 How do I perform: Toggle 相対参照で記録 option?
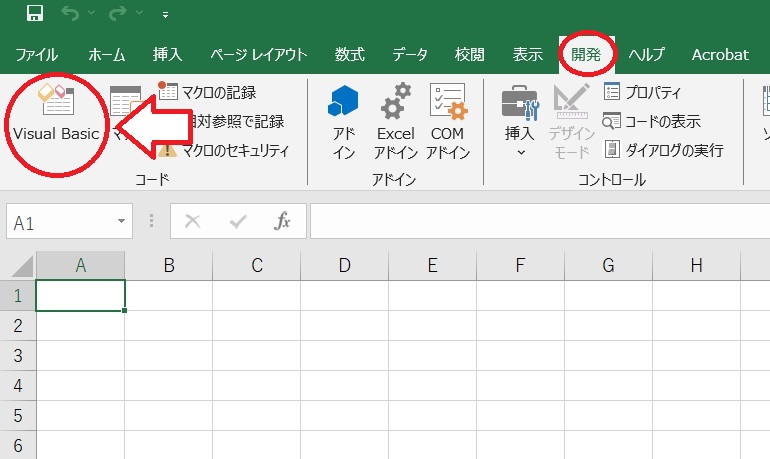tap(237, 121)
